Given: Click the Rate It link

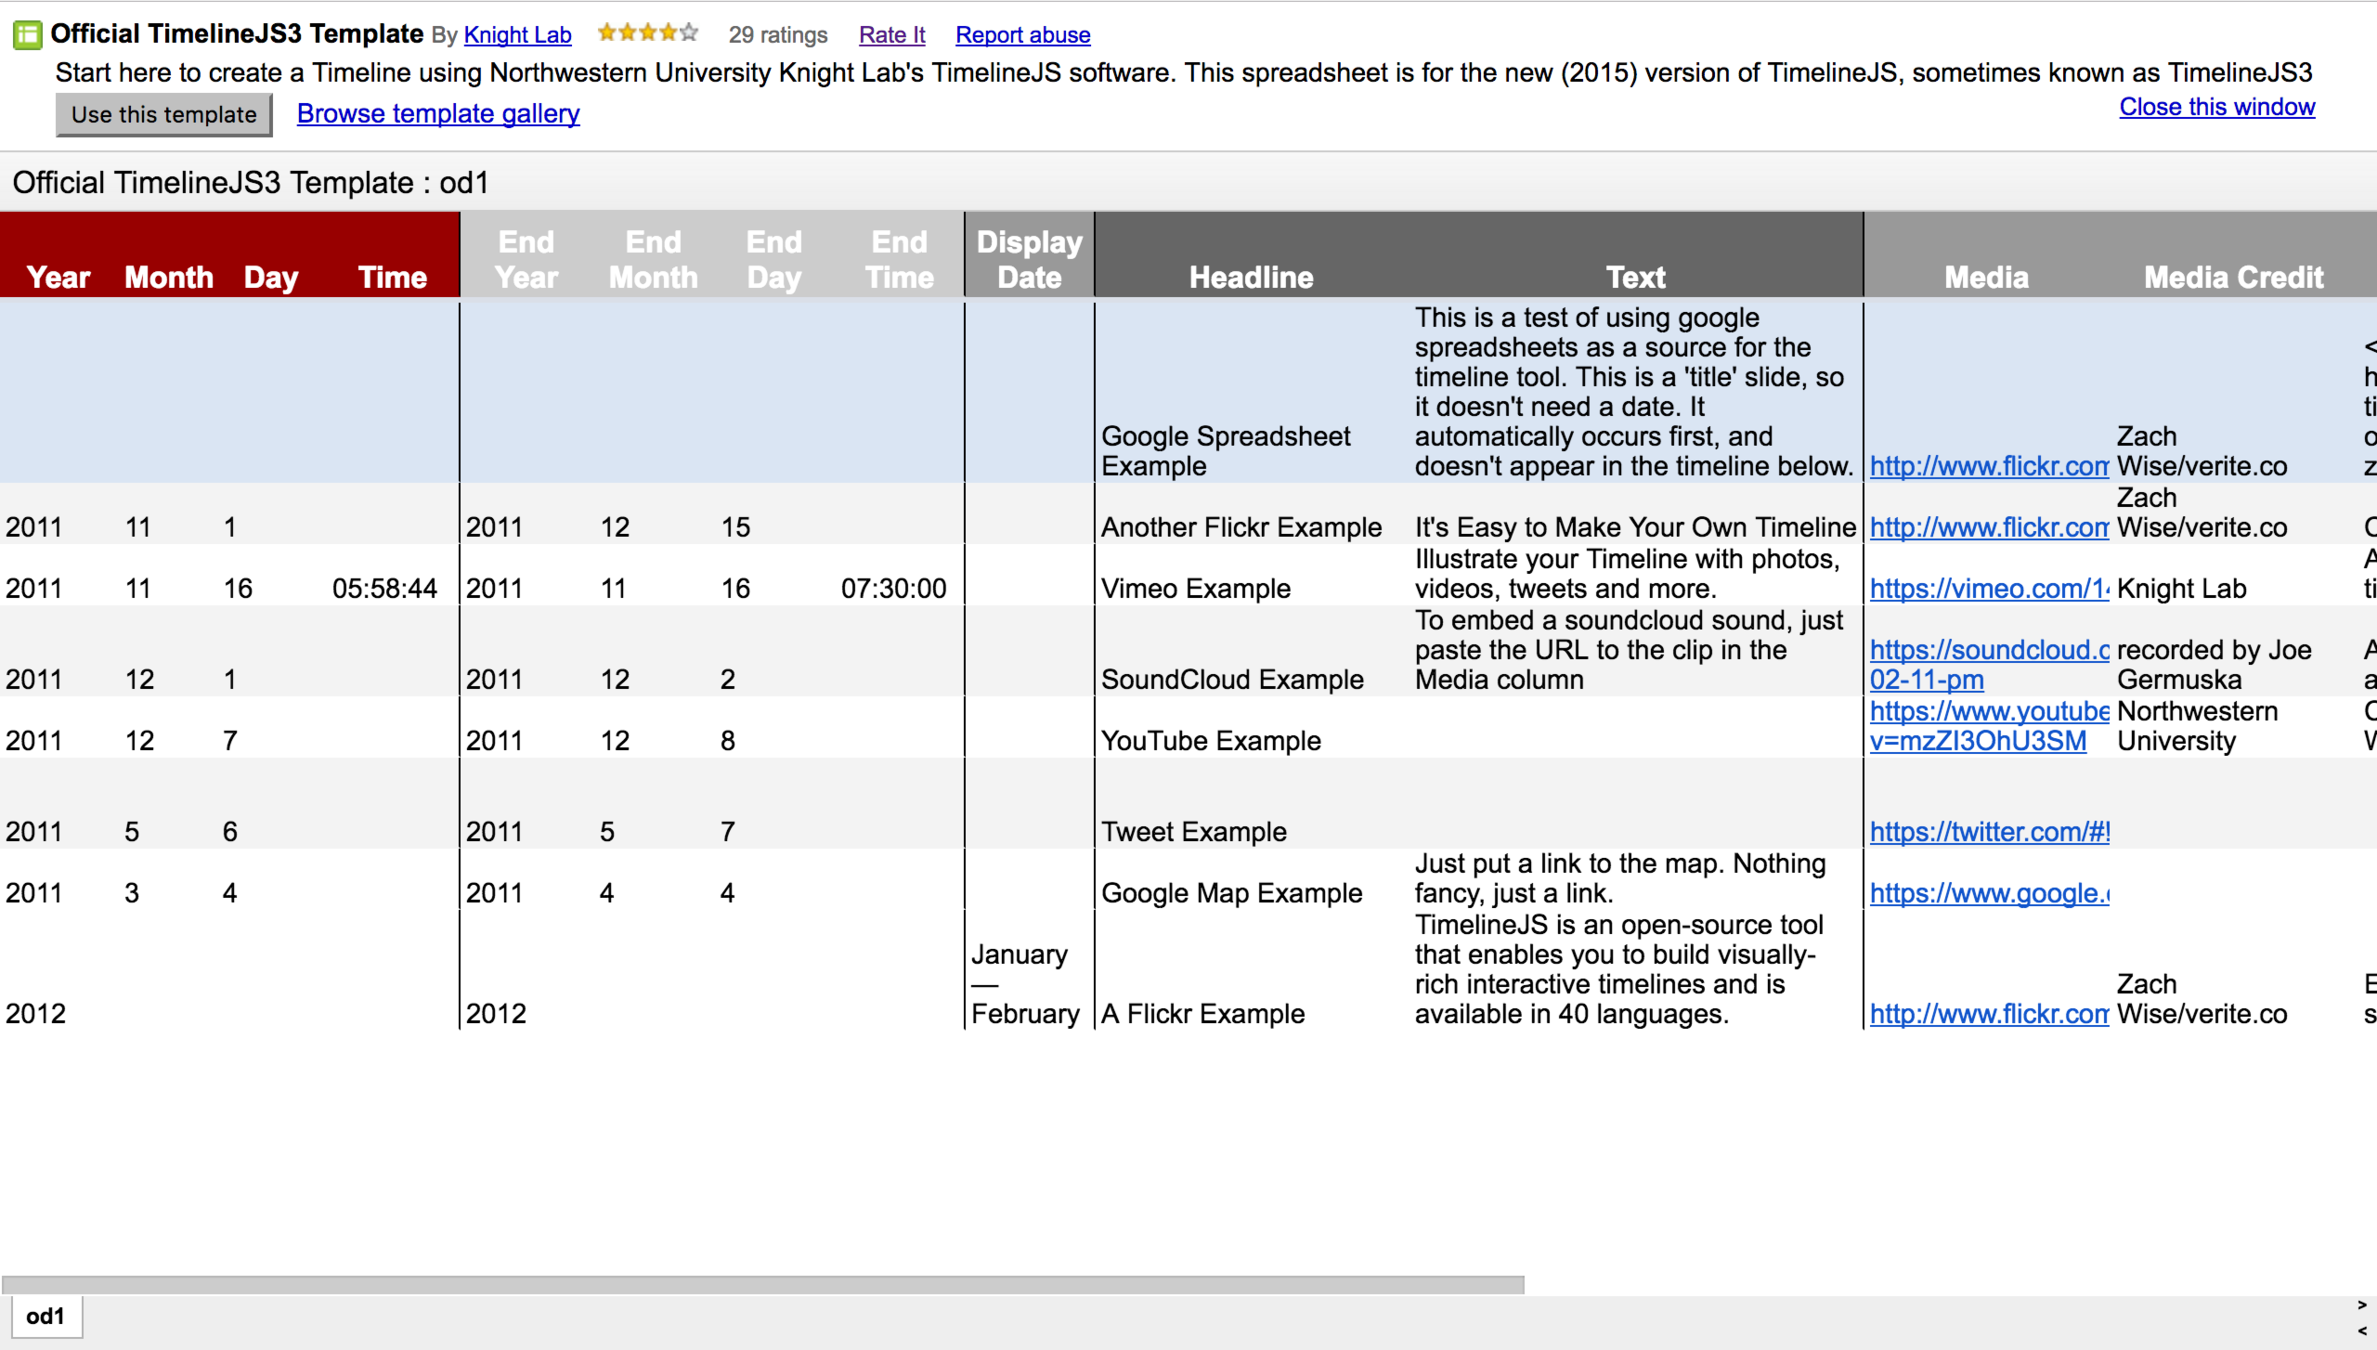Looking at the screenshot, I should point(891,35).
